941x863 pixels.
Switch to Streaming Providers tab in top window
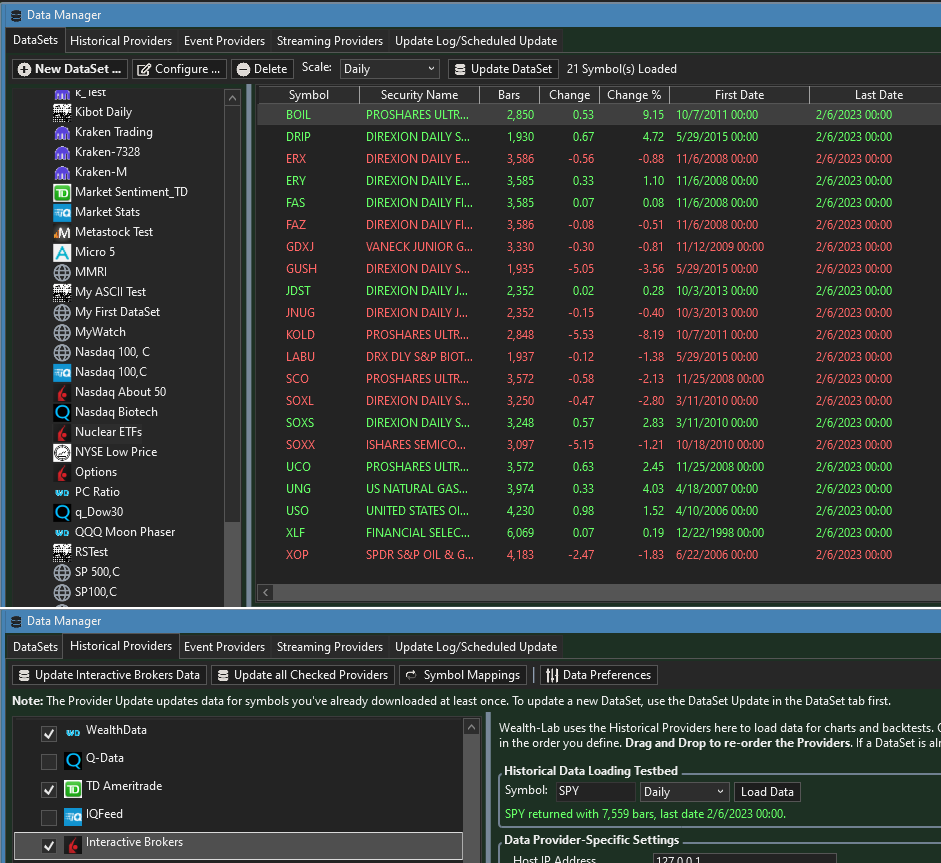pos(329,41)
